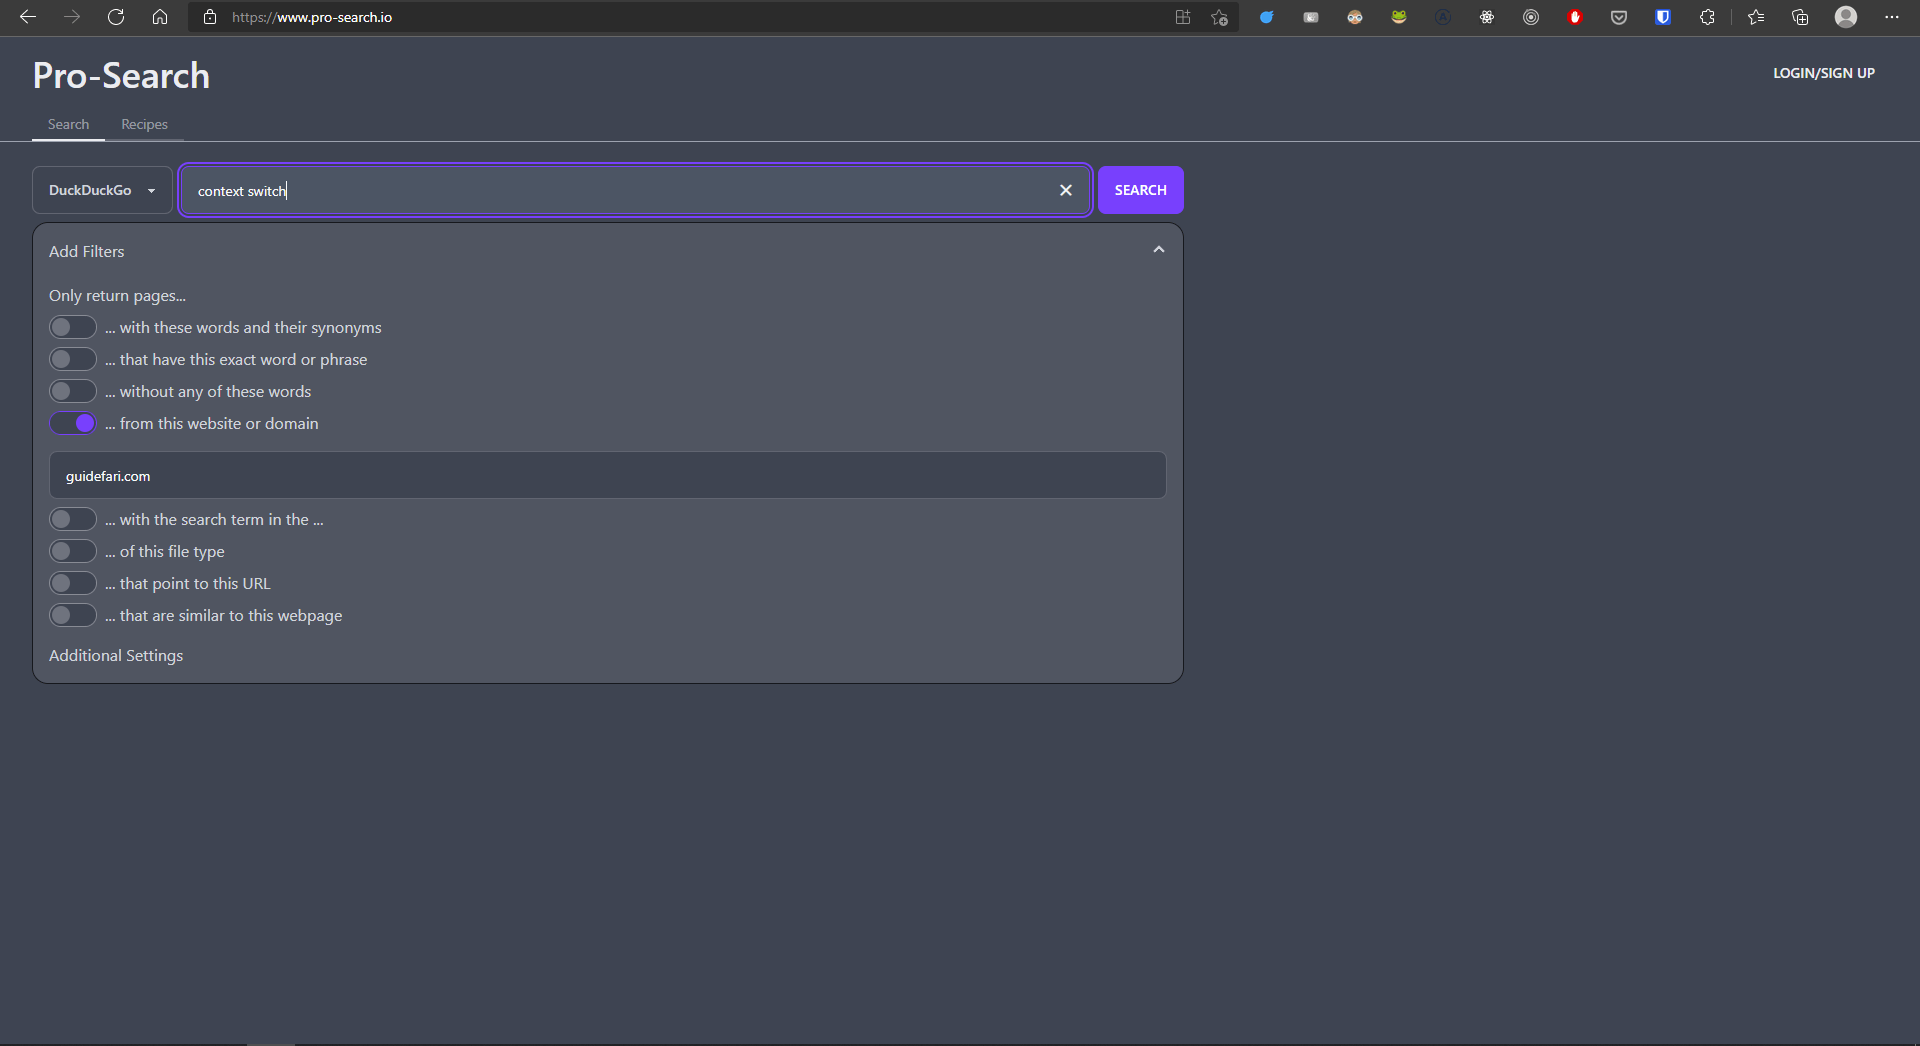
Task: Enable the similar to this webpage filter
Action: [x=73, y=615]
